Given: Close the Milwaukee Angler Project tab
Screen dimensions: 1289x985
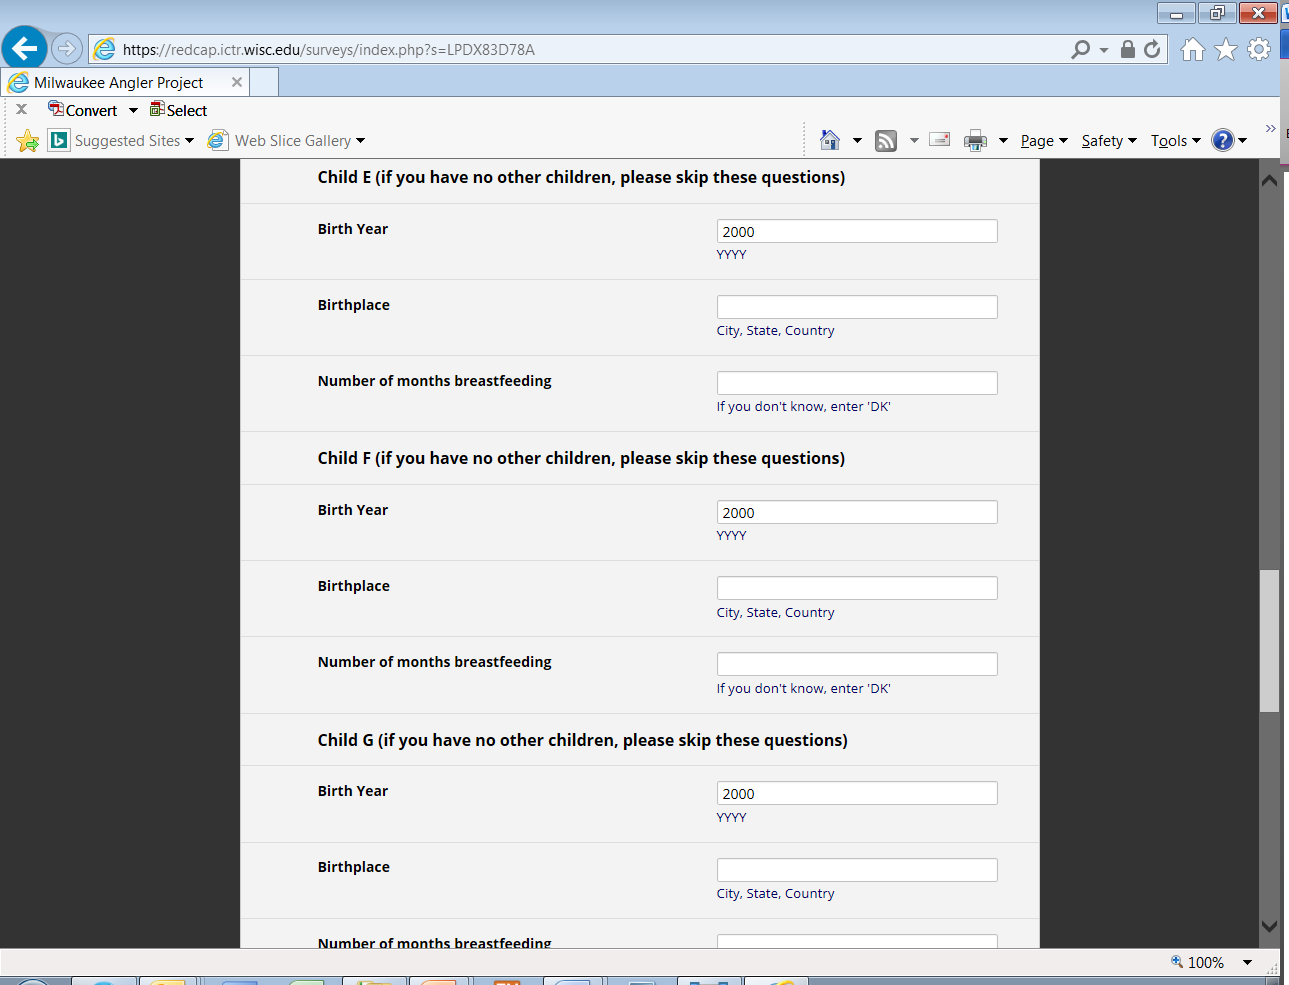Looking at the screenshot, I should pyautogui.click(x=237, y=82).
